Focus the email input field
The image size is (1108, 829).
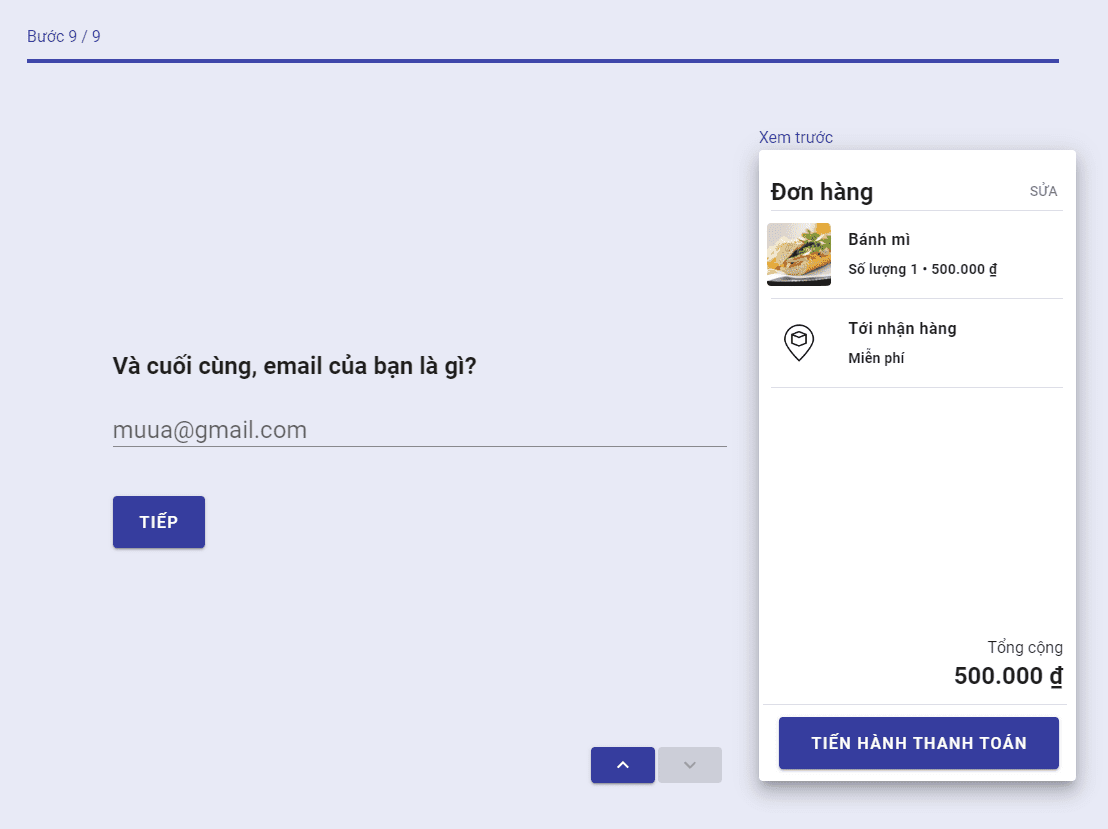pos(419,431)
